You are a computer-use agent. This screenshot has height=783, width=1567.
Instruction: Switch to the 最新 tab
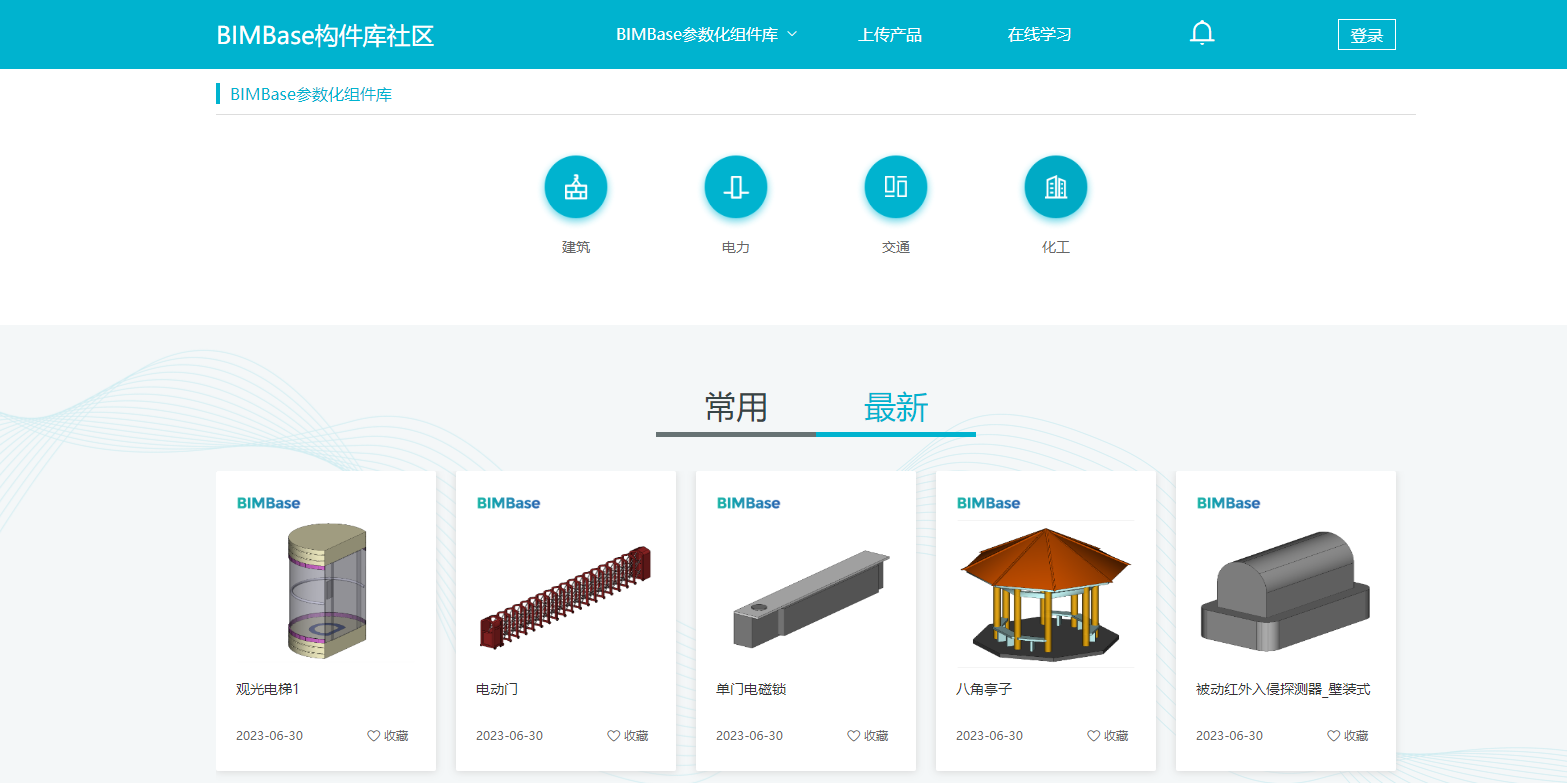coord(896,408)
